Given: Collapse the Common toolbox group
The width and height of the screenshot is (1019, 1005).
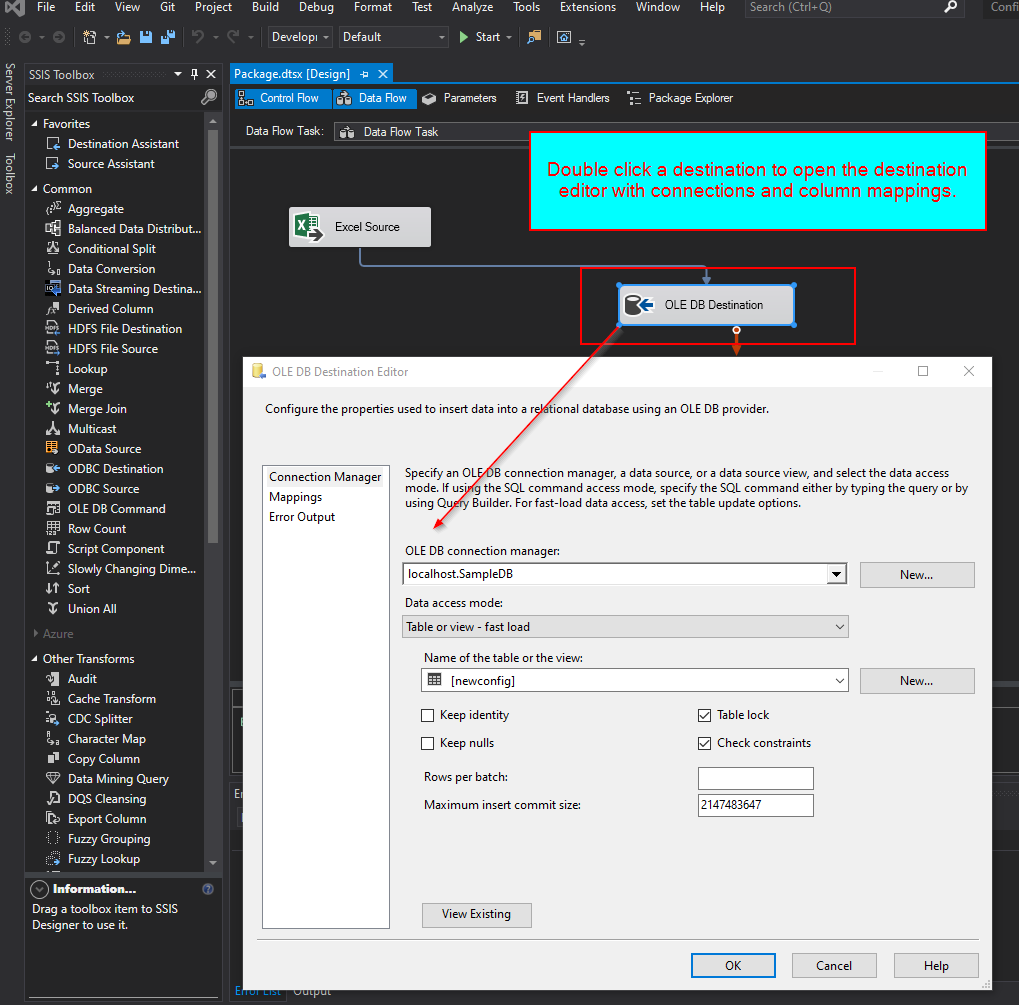Looking at the screenshot, I should pos(34,189).
